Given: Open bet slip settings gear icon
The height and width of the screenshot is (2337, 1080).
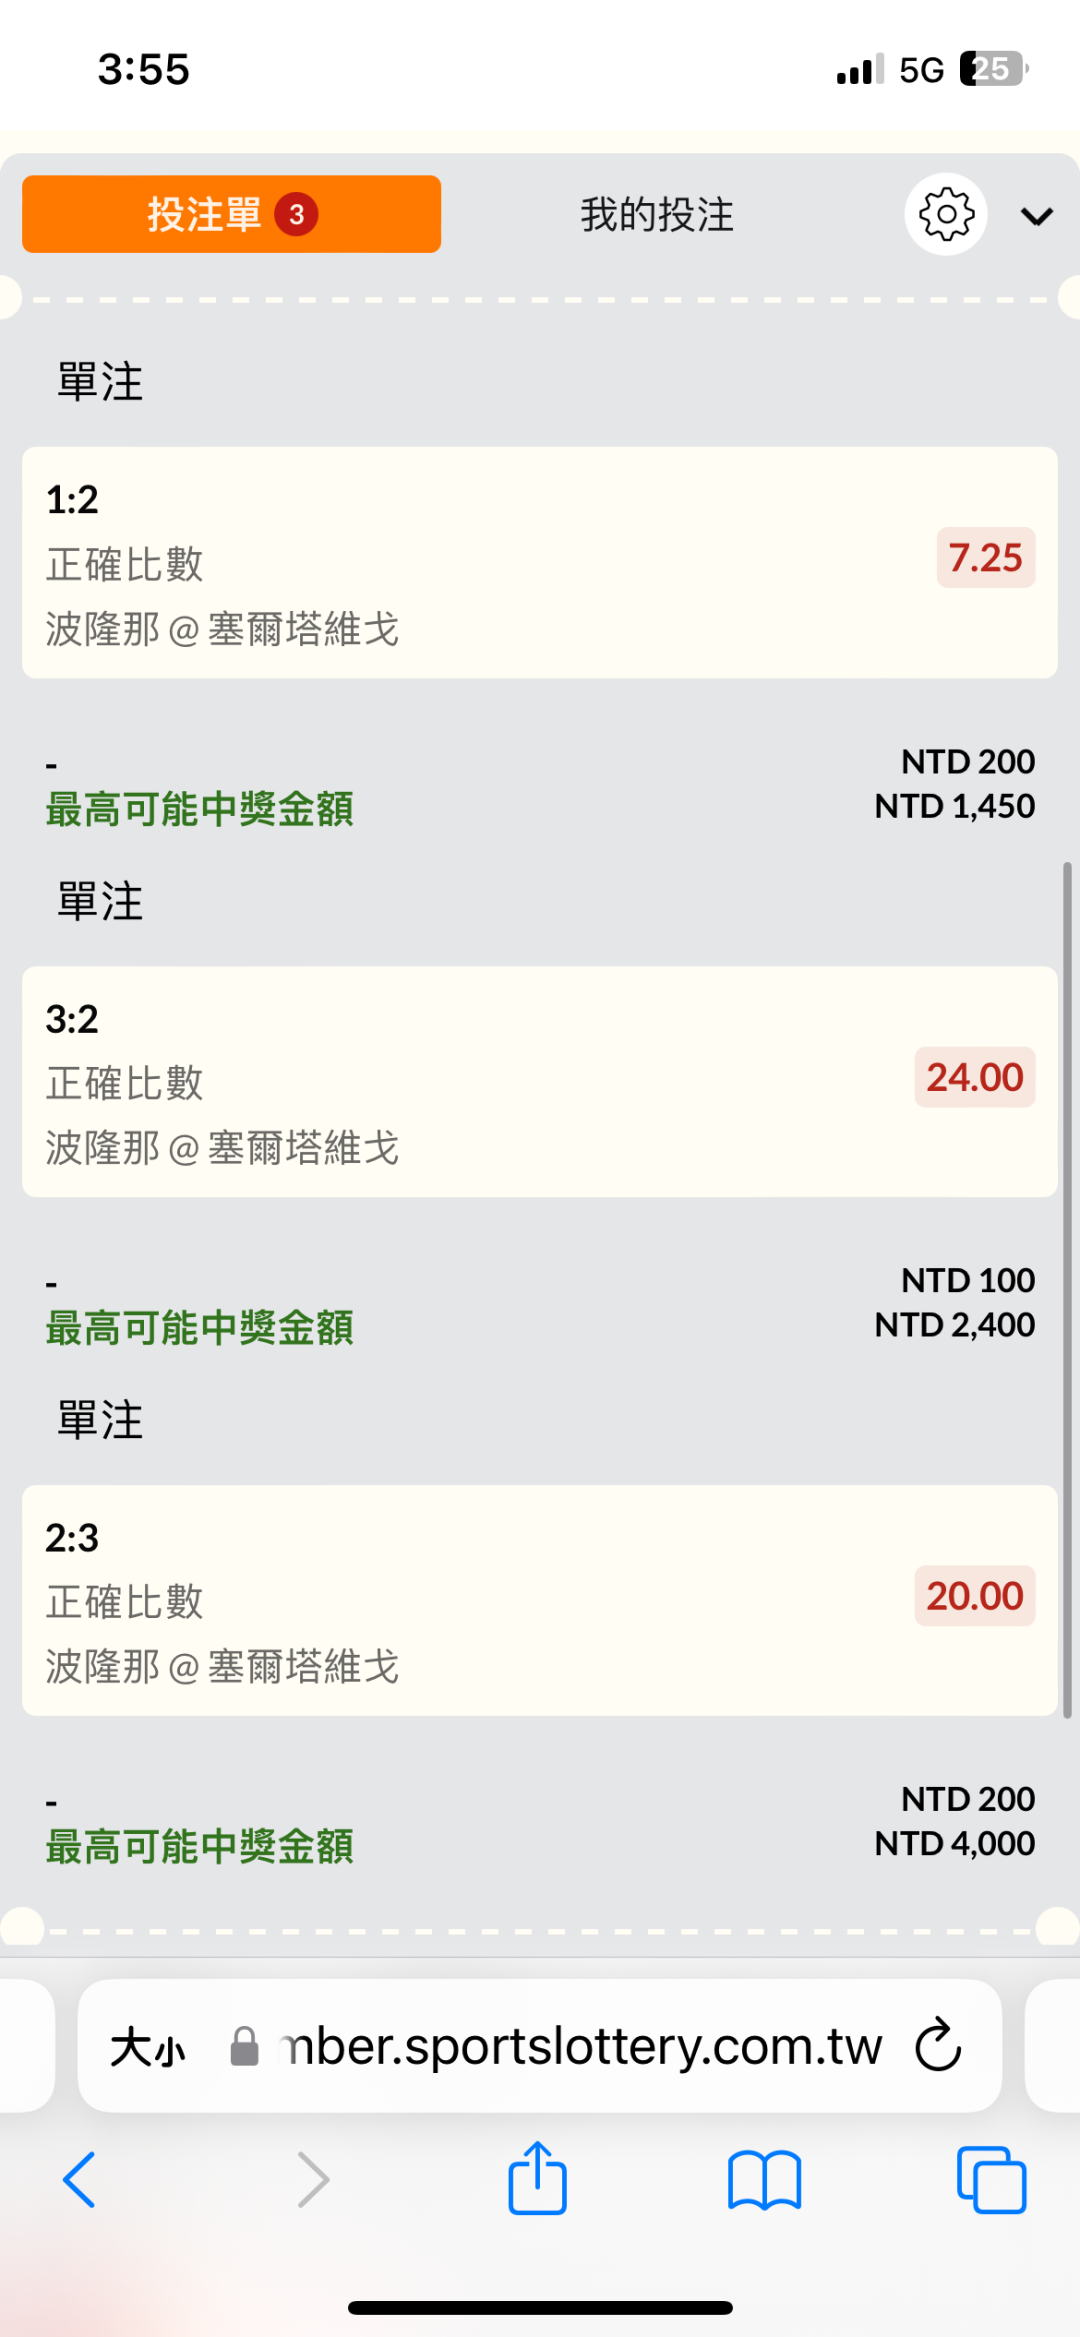Looking at the screenshot, I should click(945, 214).
